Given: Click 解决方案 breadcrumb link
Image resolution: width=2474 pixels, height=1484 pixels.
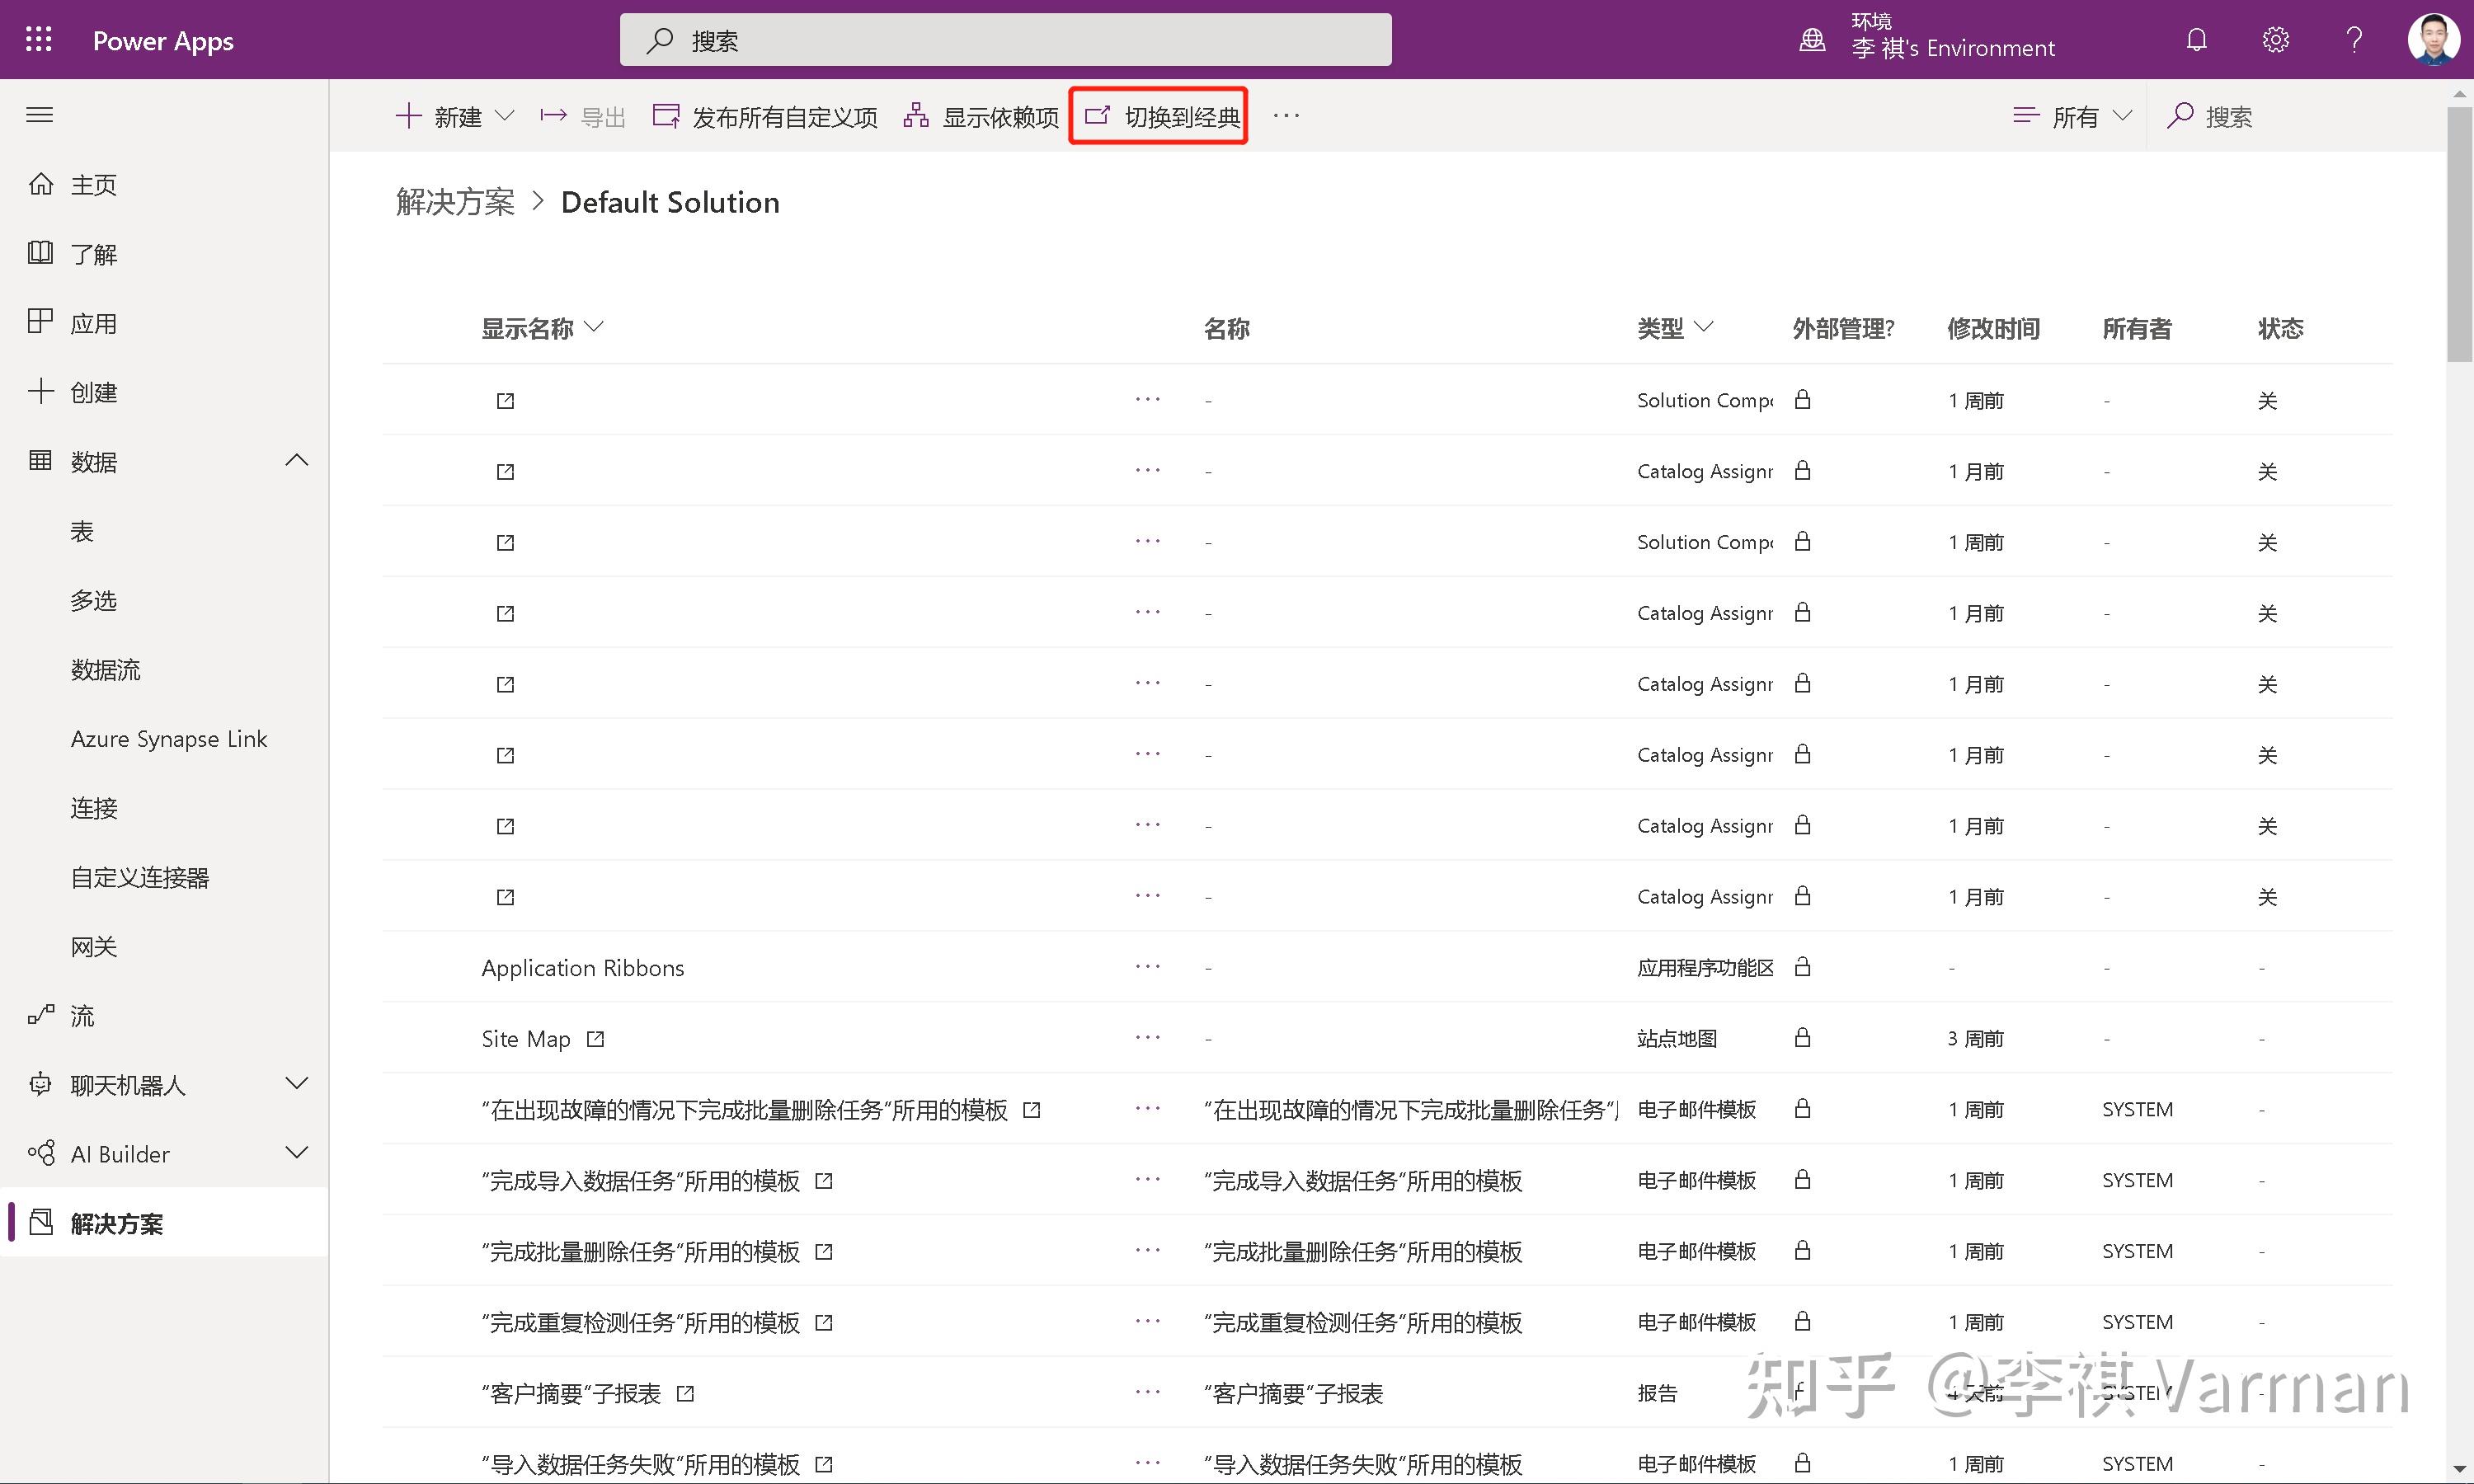Looking at the screenshot, I should [455, 202].
